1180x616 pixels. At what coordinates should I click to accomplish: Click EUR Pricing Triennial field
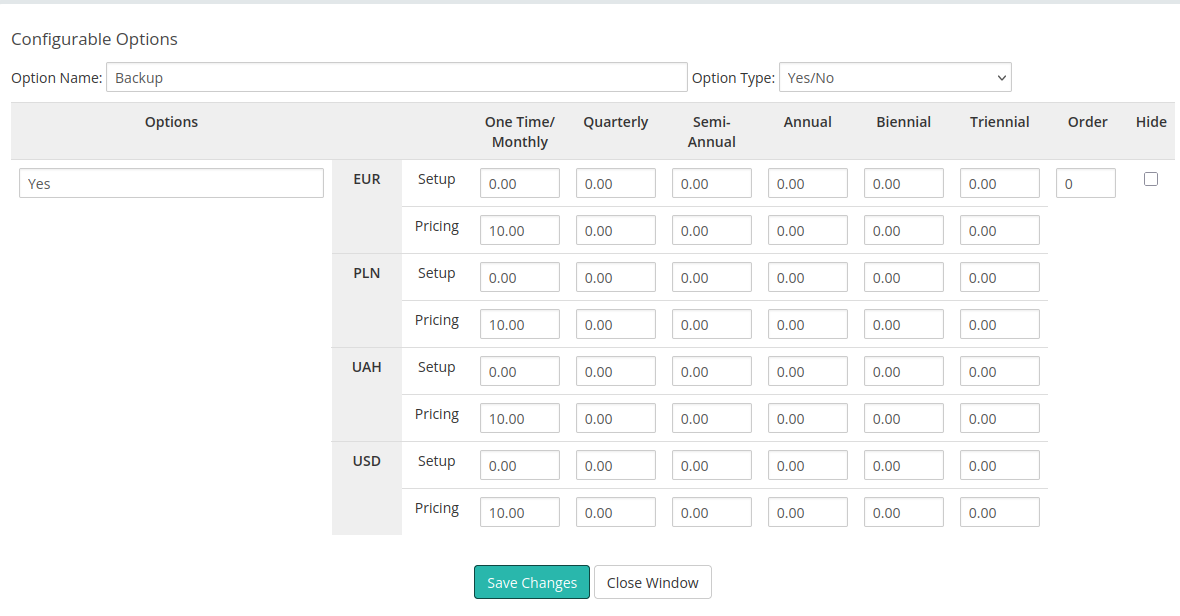[x=999, y=231]
